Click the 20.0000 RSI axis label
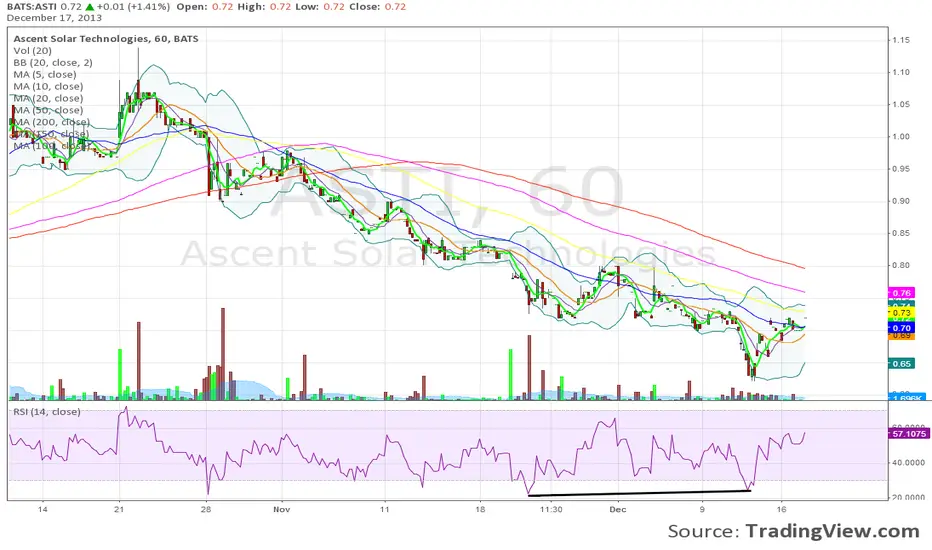The height and width of the screenshot is (550, 932). [908, 497]
